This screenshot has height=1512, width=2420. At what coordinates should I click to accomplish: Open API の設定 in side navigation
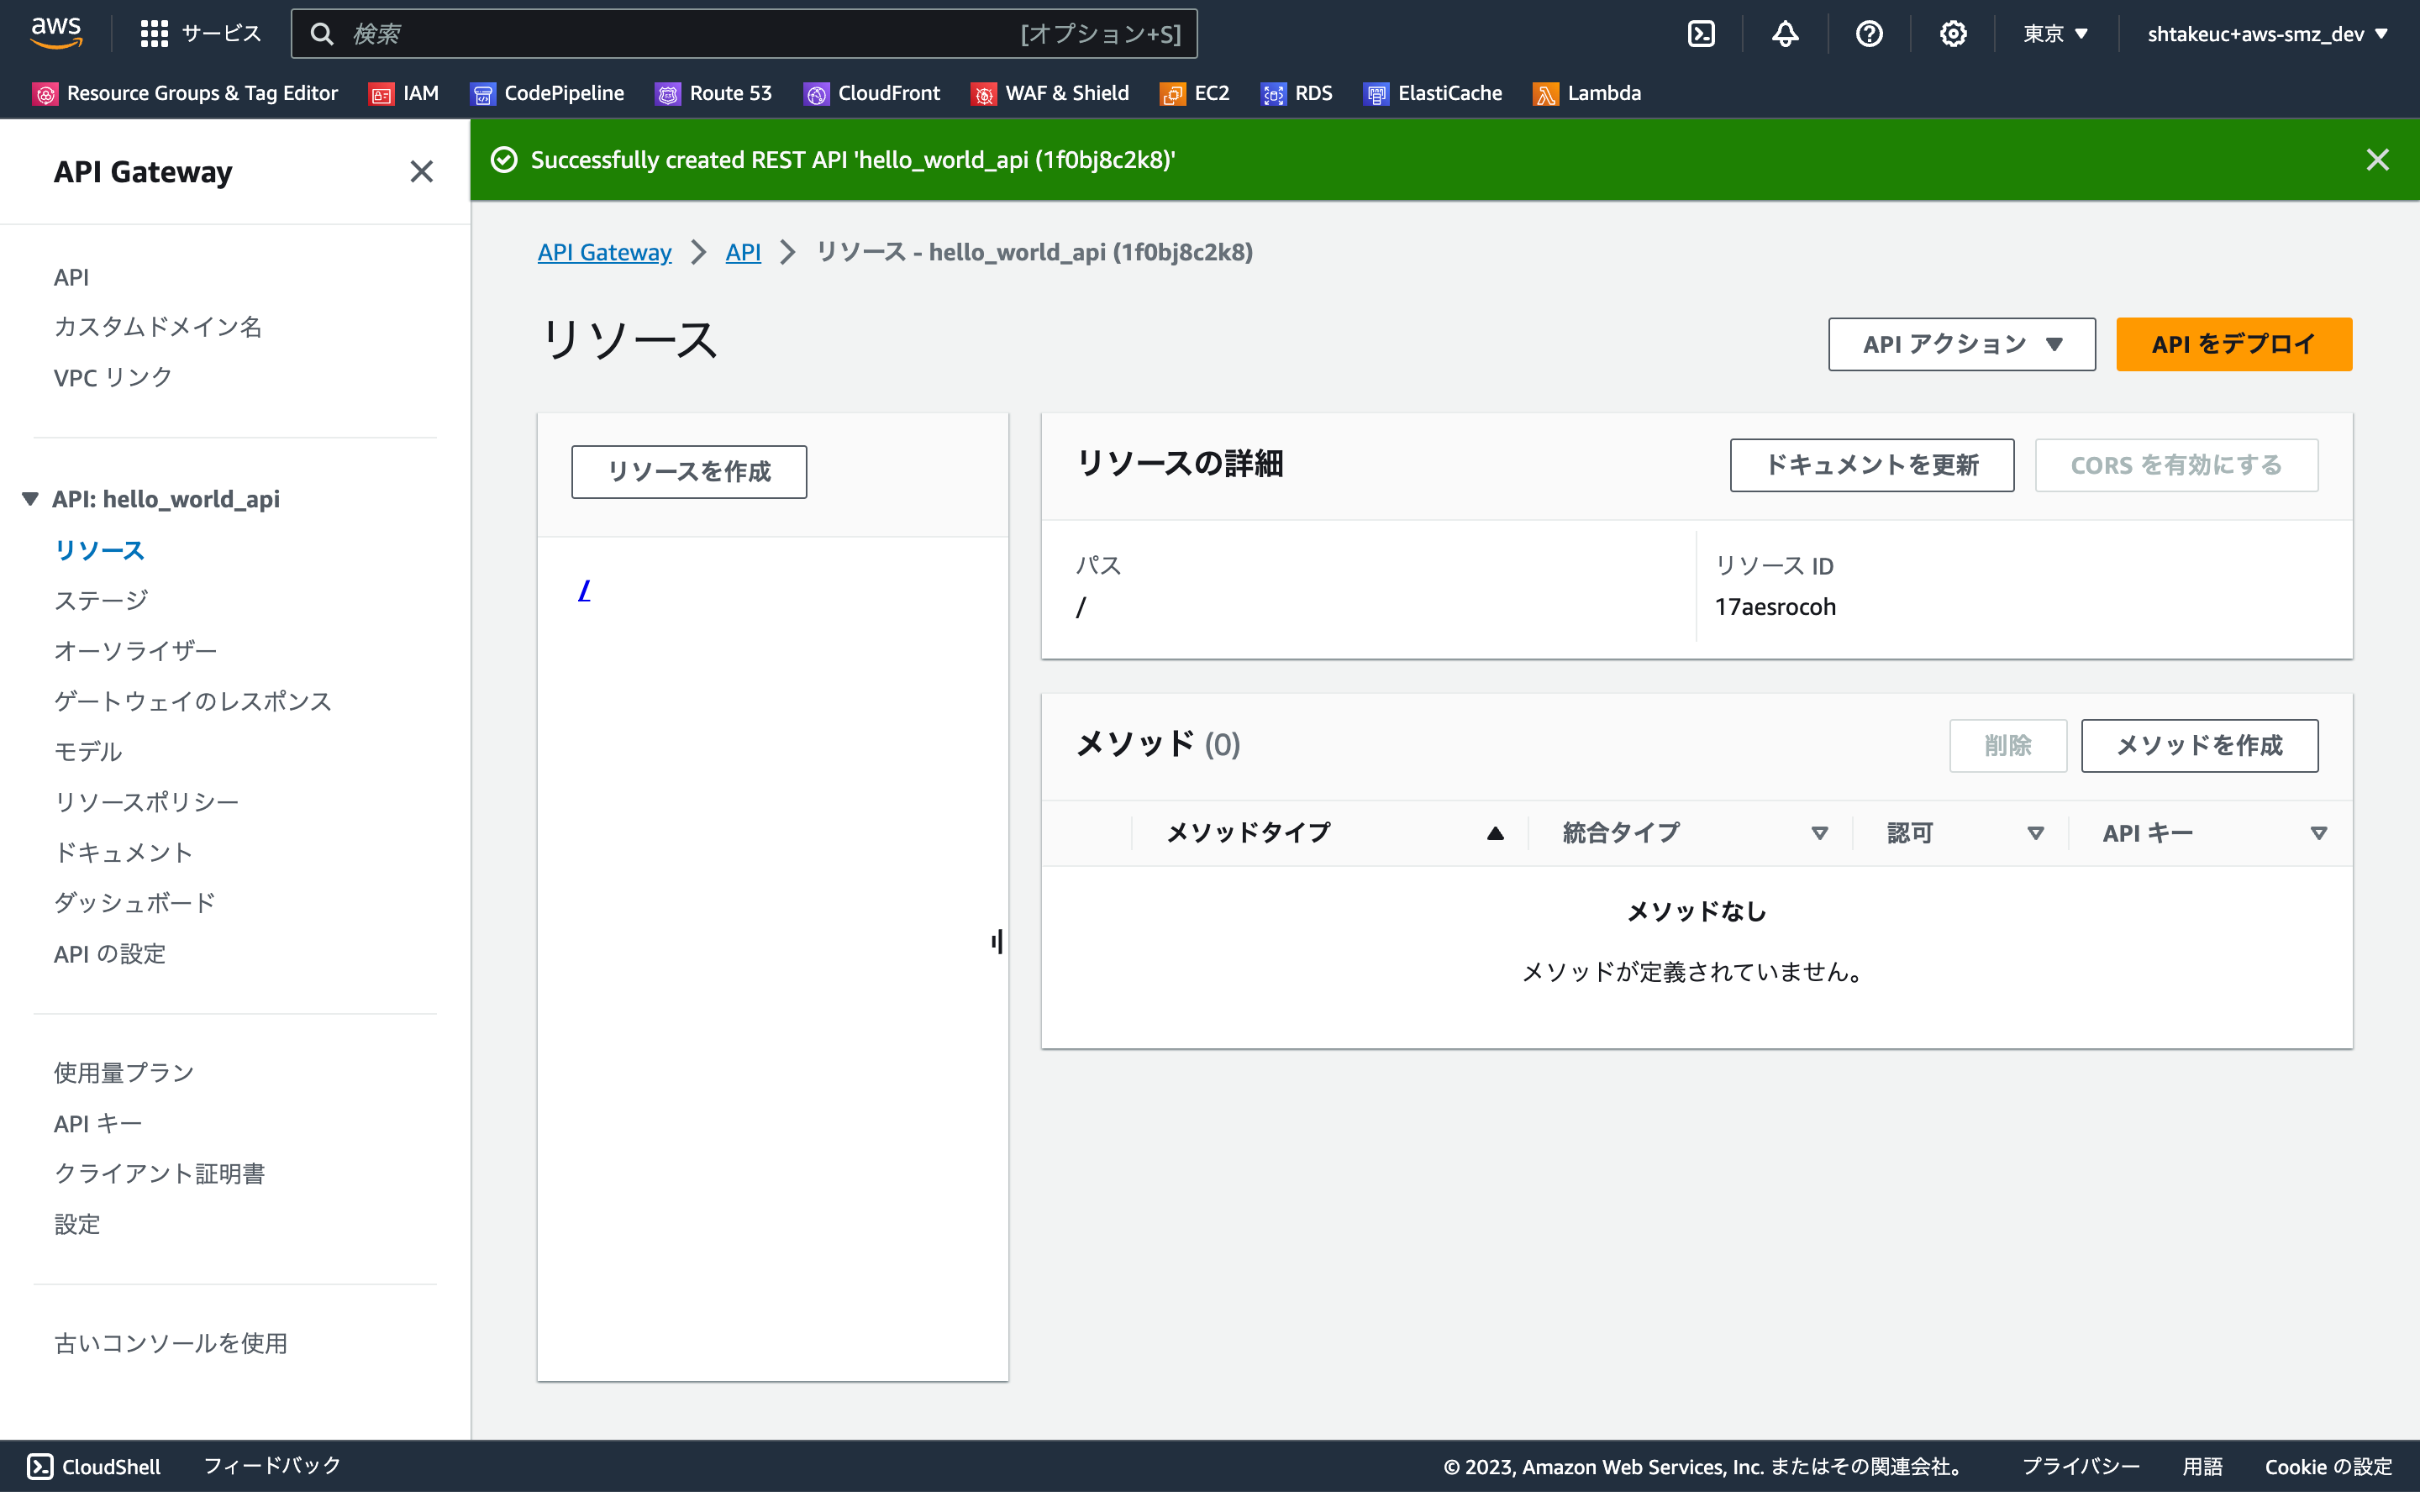110,954
